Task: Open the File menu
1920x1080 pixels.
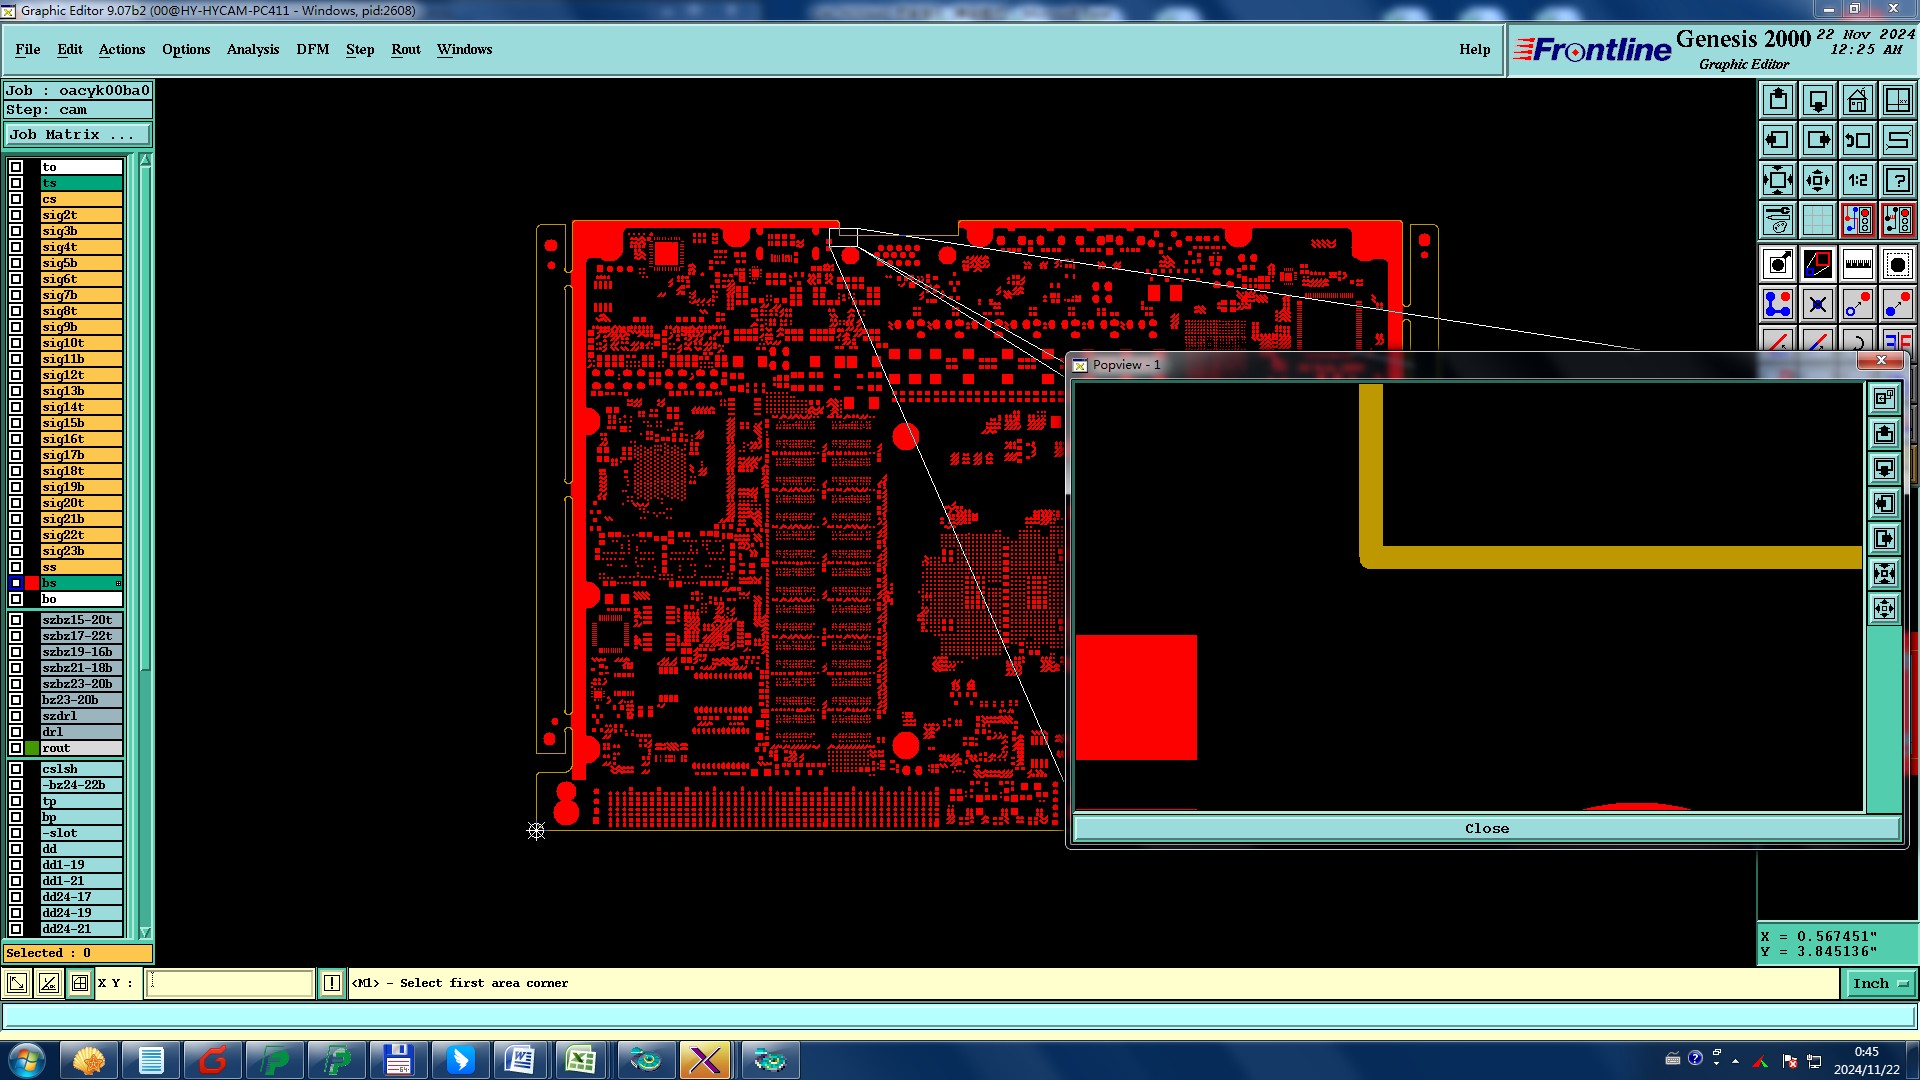Action: pyautogui.click(x=28, y=49)
